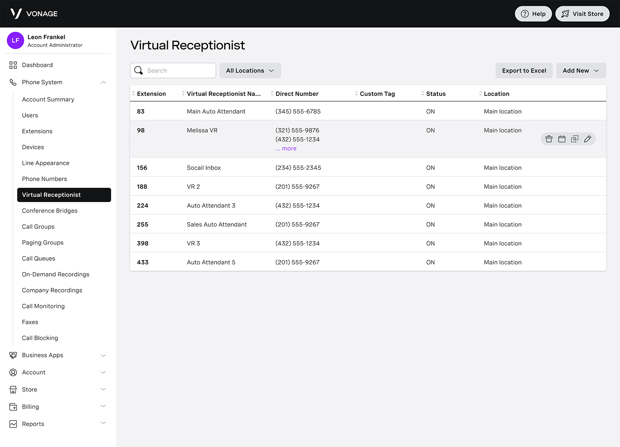
Task: Click the Vonage logo
Action: (33, 14)
